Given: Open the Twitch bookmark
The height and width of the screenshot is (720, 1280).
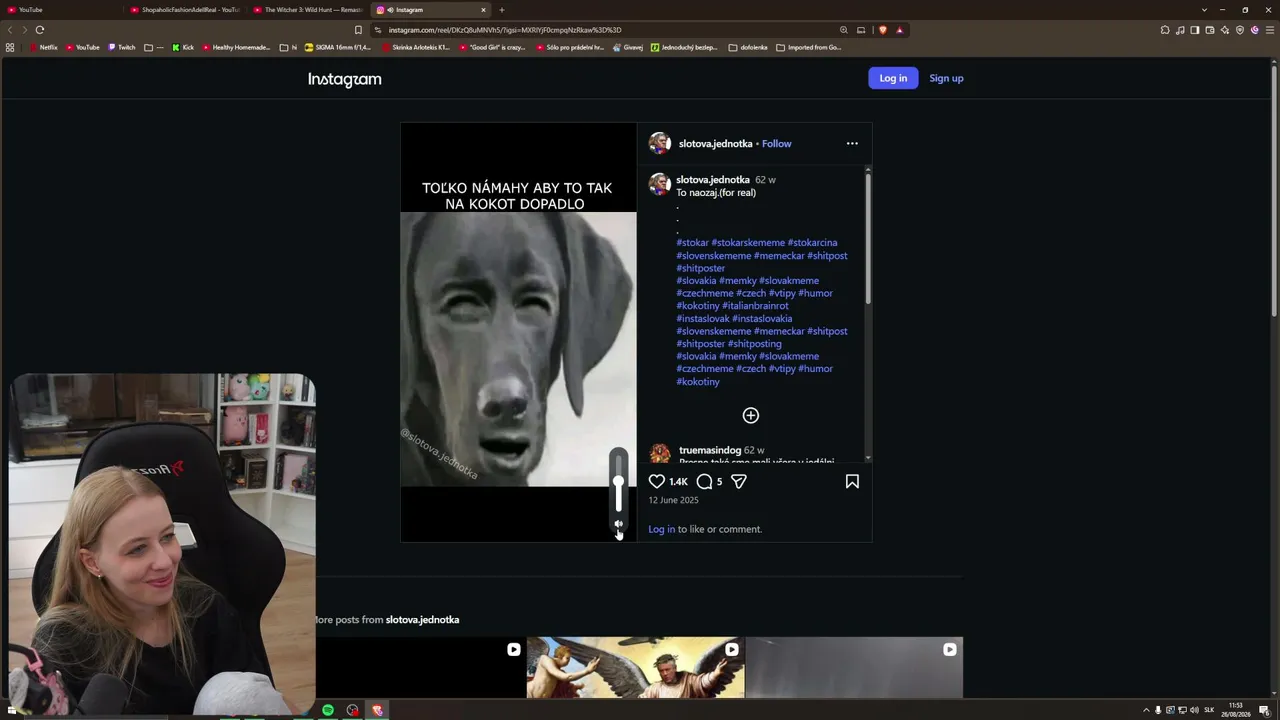Looking at the screenshot, I should [121, 47].
